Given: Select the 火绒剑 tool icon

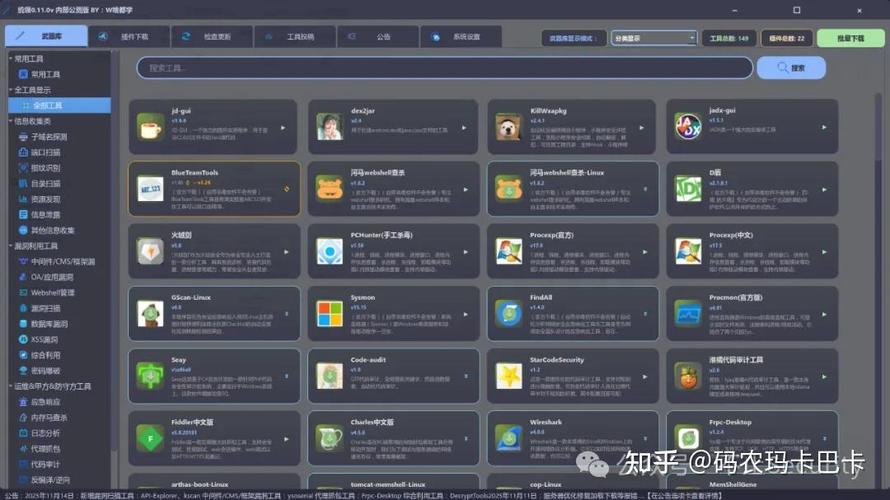Looking at the screenshot, I should click(150, 251).
